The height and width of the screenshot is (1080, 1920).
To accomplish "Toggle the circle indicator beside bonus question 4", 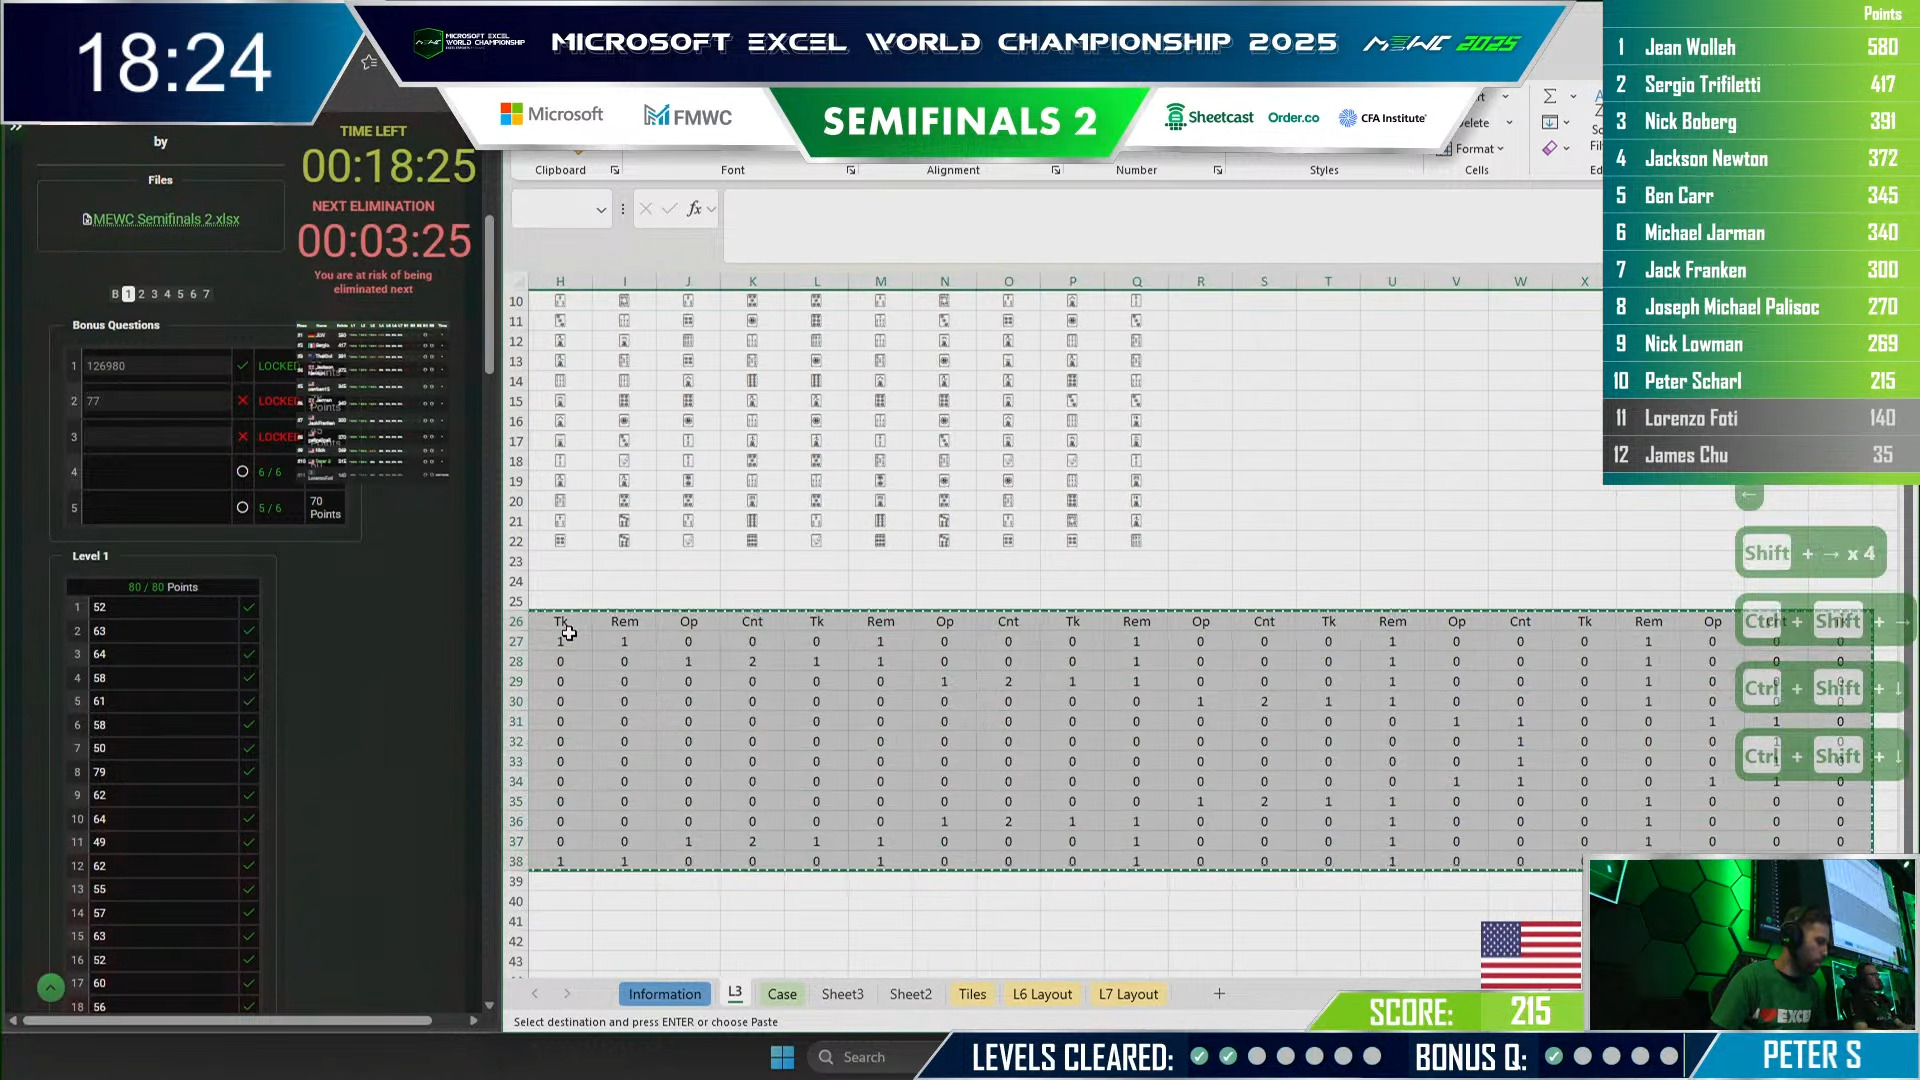I will 242,471.
